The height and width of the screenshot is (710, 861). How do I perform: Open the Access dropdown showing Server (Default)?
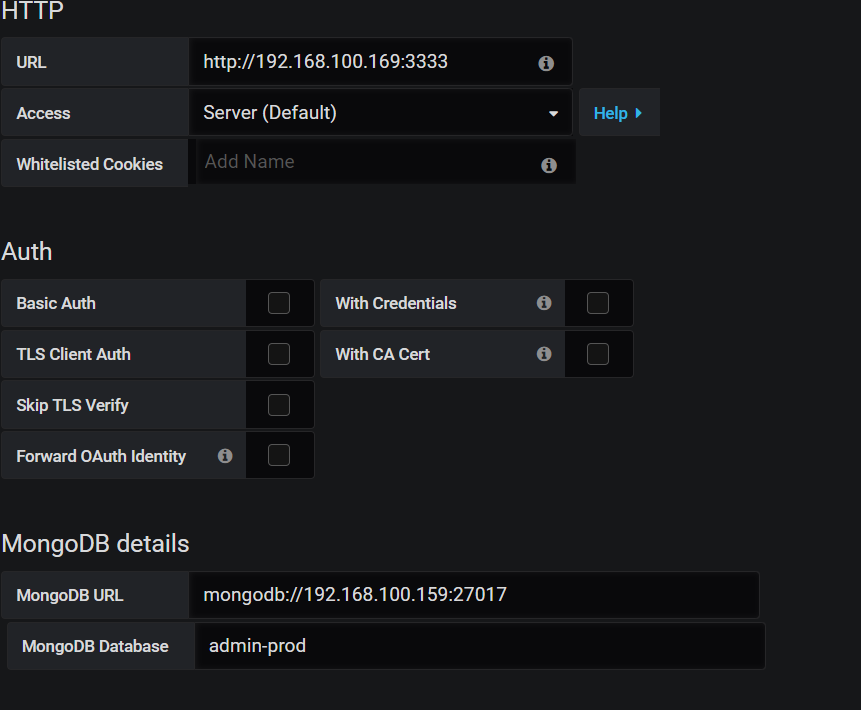pos(380,113)
